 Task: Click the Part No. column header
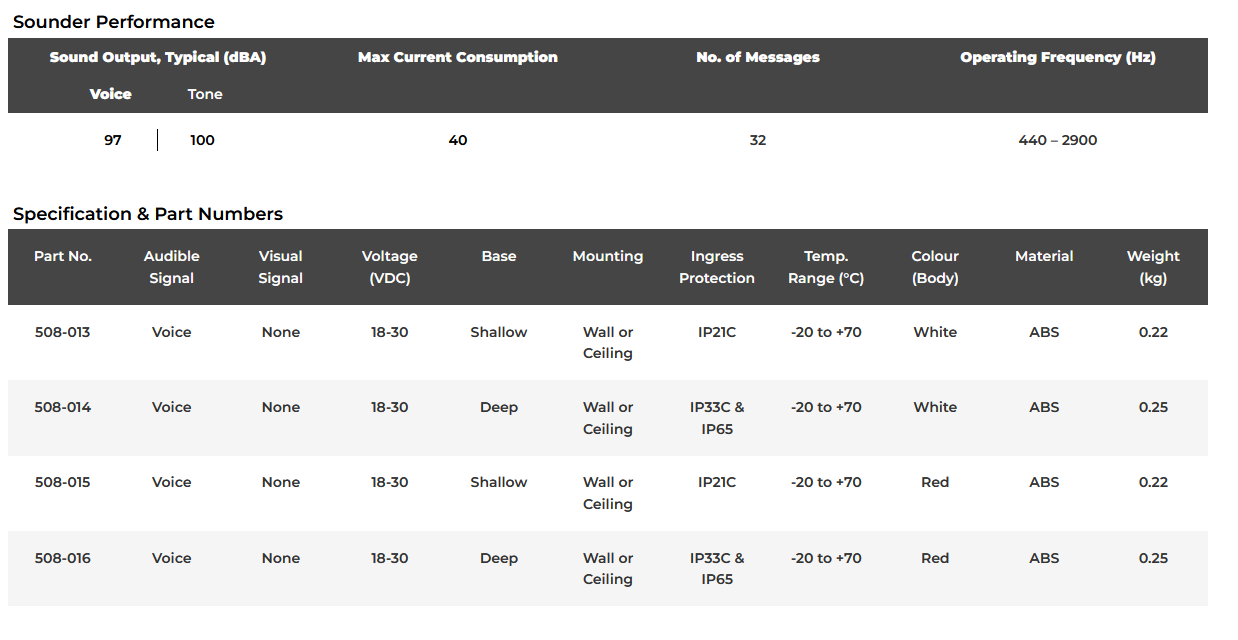[63, 256]
